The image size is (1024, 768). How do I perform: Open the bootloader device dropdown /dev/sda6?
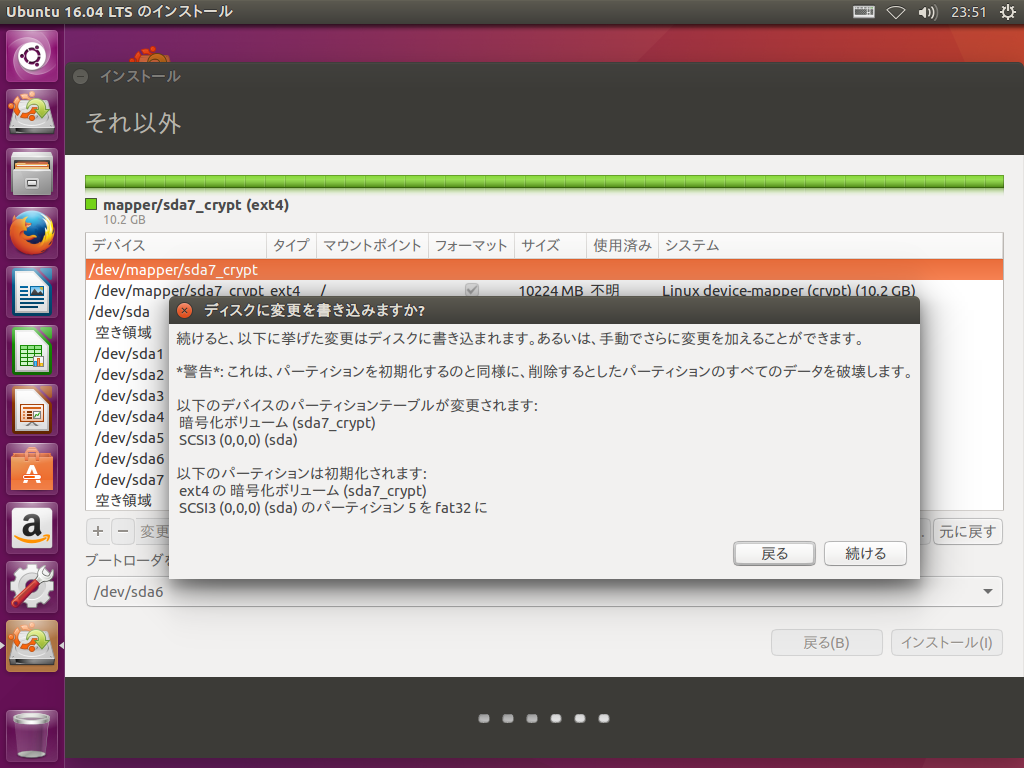coord(544,592)
